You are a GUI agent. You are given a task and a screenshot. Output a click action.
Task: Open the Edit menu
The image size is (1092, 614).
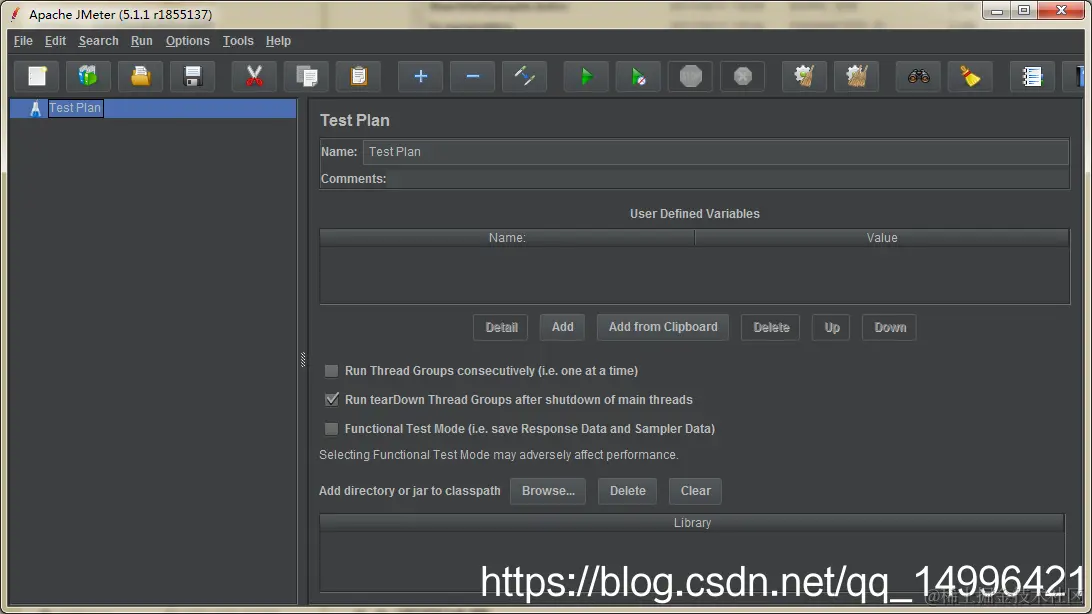[55, 40]
